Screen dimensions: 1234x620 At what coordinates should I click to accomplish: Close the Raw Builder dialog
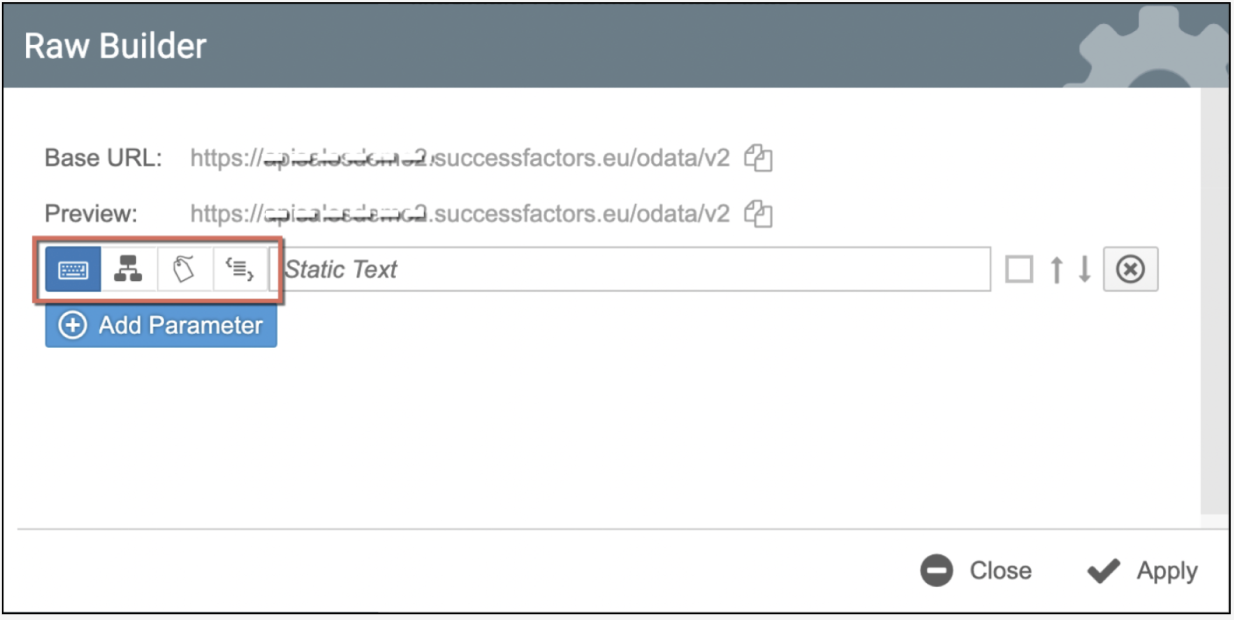click(x=976, y=571)
